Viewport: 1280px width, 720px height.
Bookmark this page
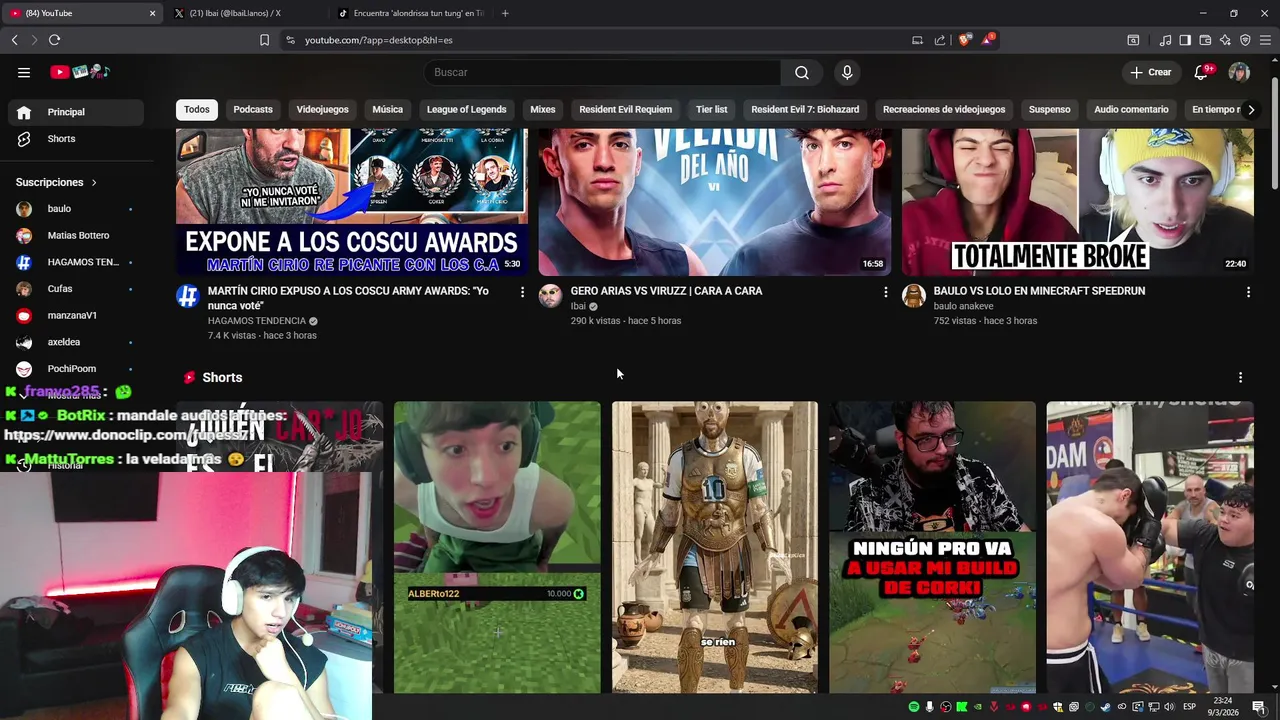[x=264, y=40]
